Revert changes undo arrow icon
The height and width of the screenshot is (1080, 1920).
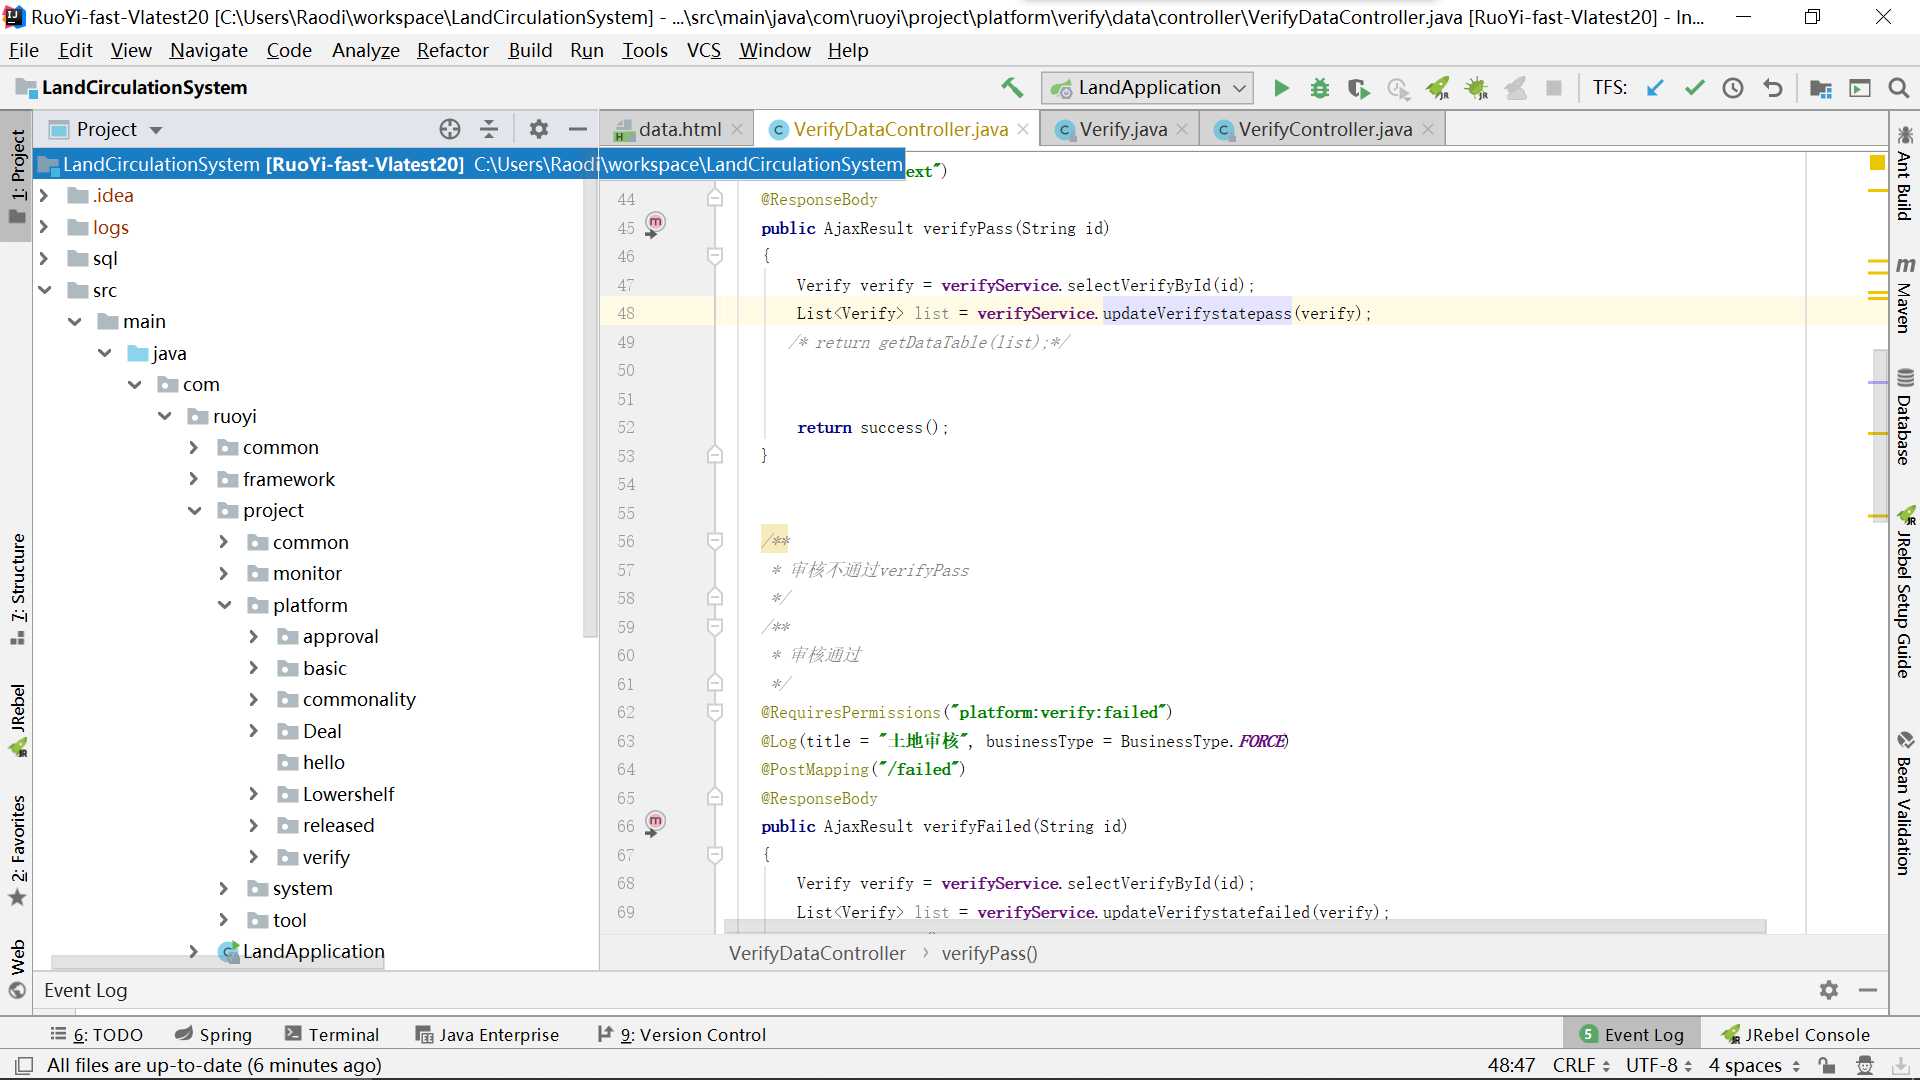(1773, 88)
